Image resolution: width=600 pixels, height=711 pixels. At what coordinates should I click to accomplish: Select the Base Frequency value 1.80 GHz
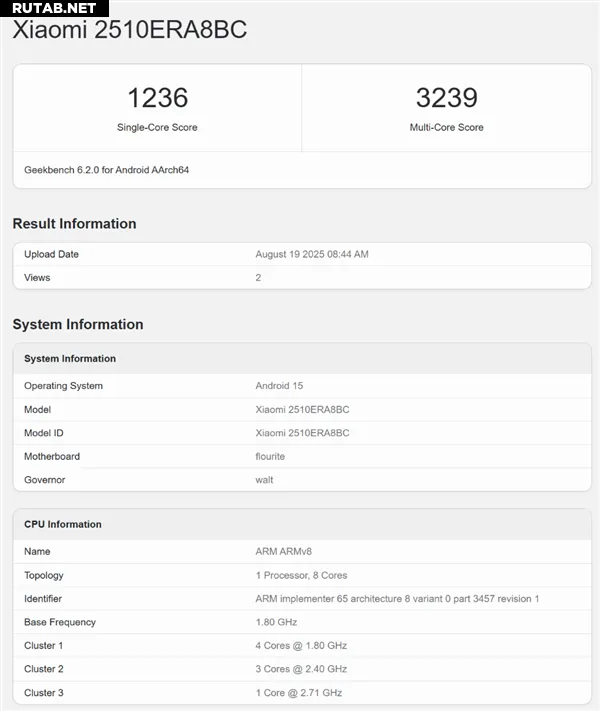[276, 622]
